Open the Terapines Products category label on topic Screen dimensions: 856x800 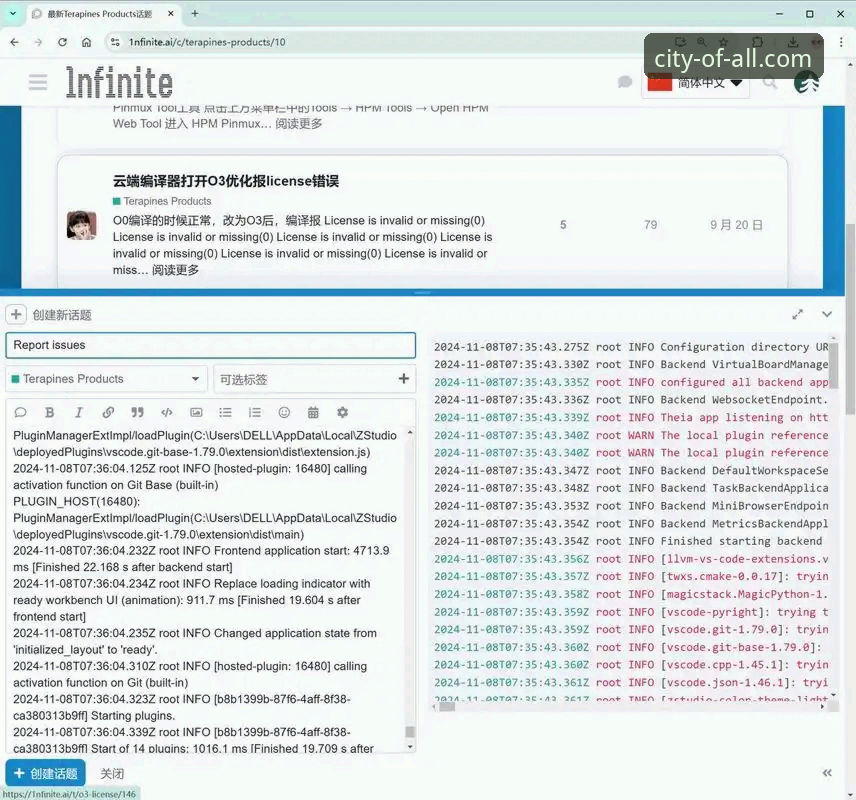[162, 201]
